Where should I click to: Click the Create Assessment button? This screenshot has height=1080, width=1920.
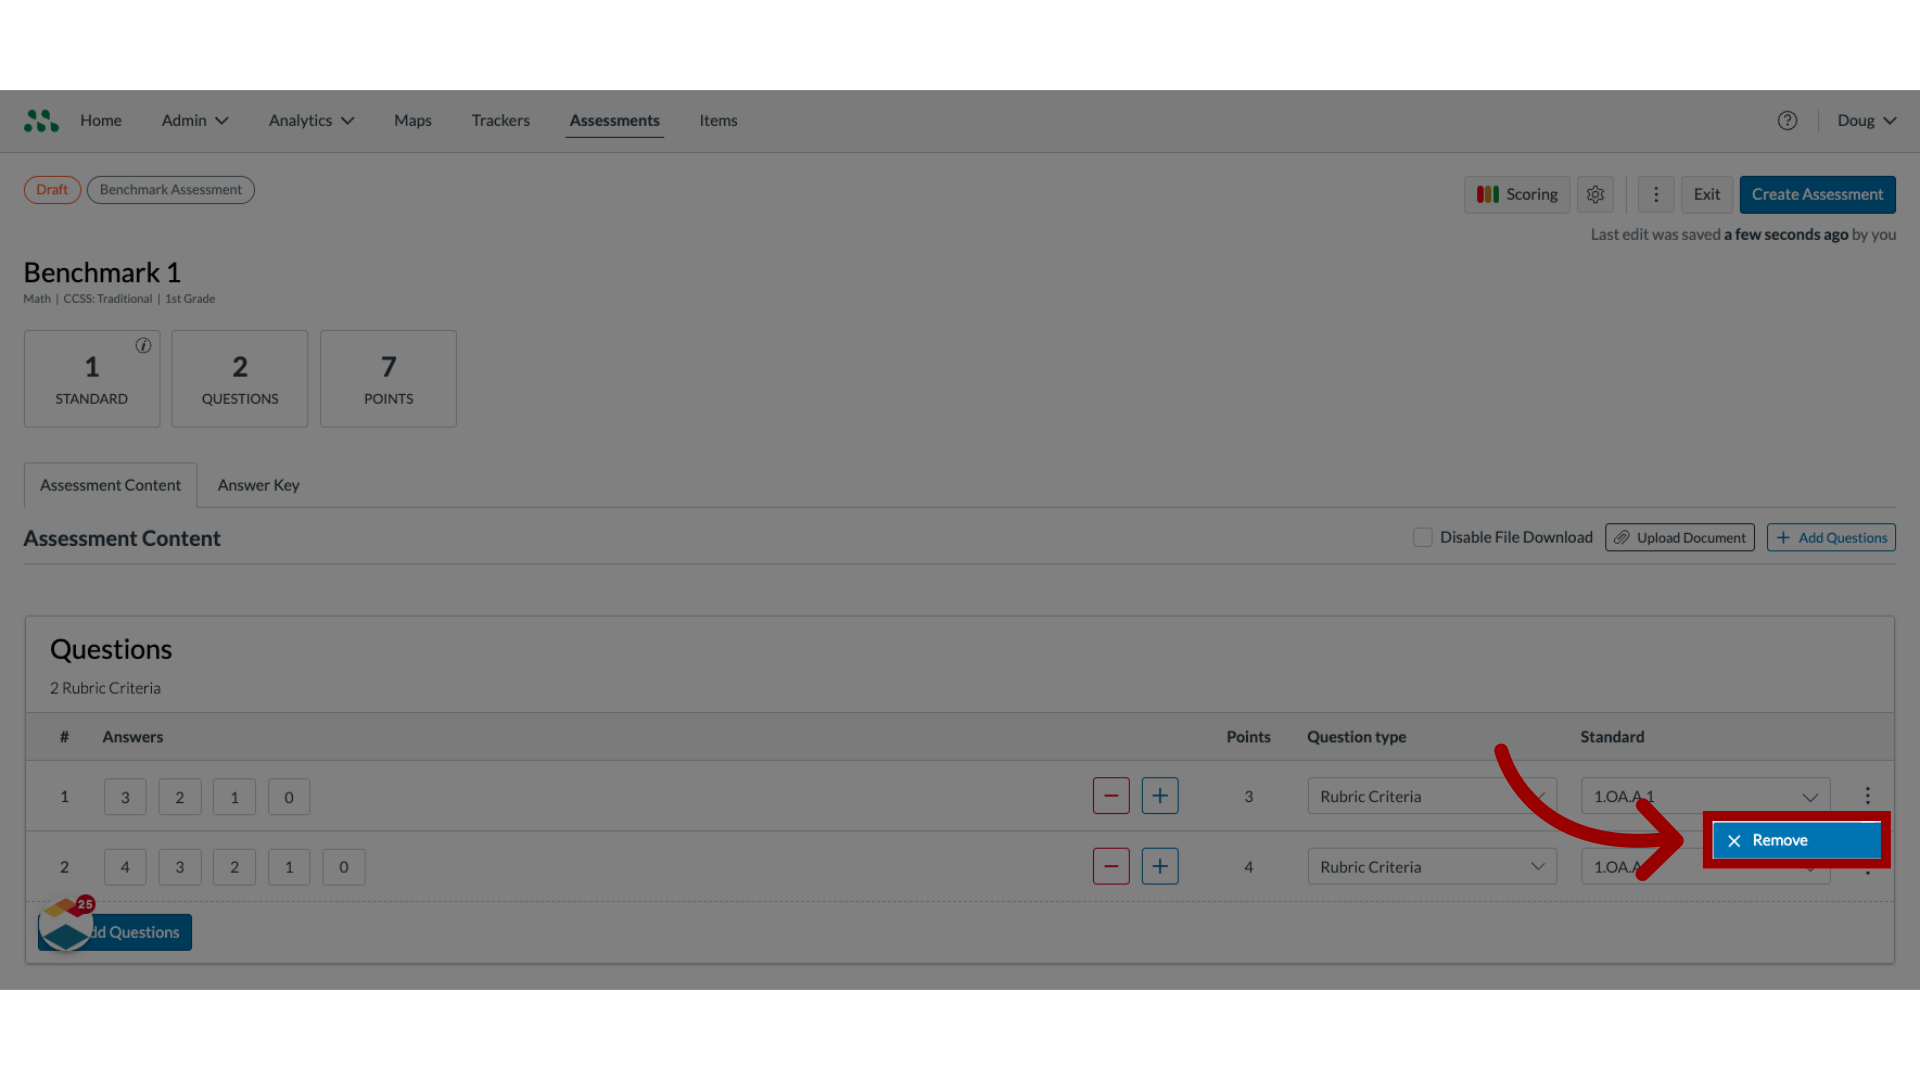click(1817, 194)
